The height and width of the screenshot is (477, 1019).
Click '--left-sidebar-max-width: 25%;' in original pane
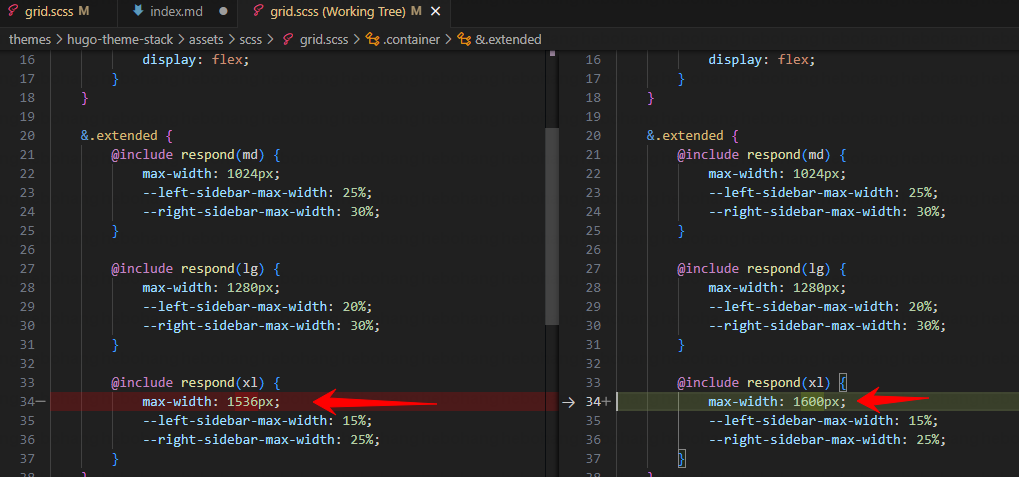pyautogui.click(x=257, y=192)
